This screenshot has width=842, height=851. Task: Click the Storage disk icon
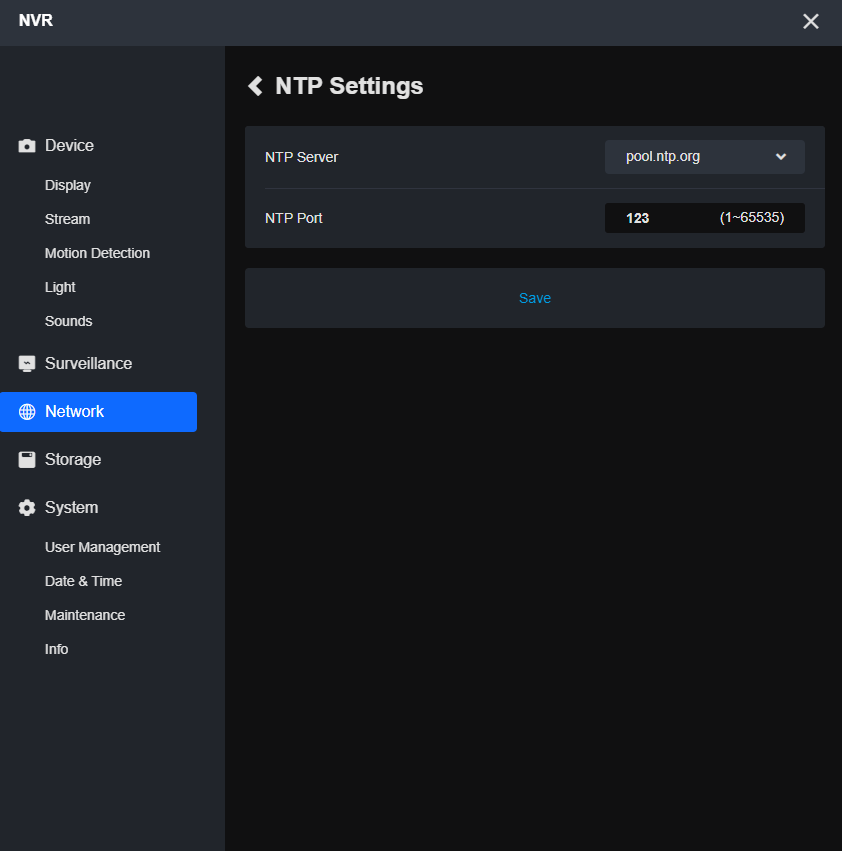coord(26,459)
